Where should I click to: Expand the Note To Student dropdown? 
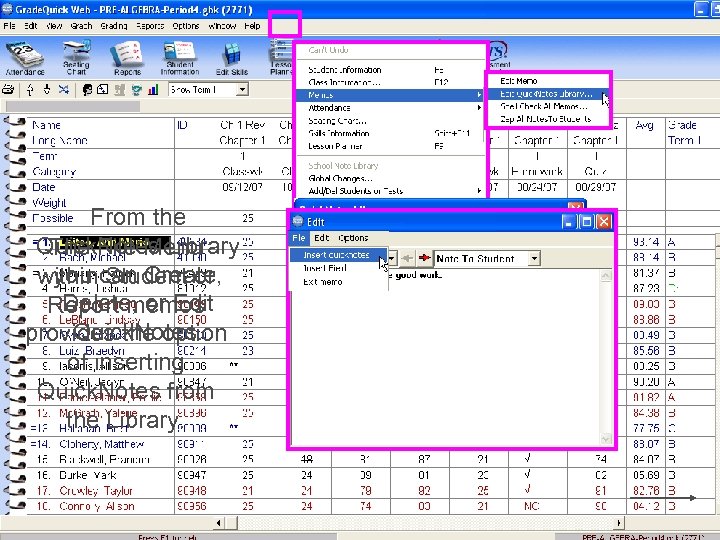click(534, 259)
